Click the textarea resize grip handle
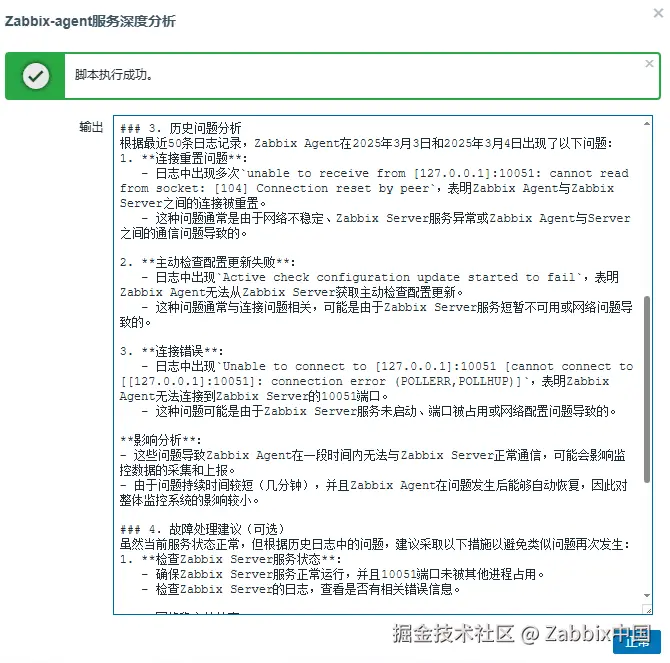This screenshot has width=670, height=663. [647, 609]
